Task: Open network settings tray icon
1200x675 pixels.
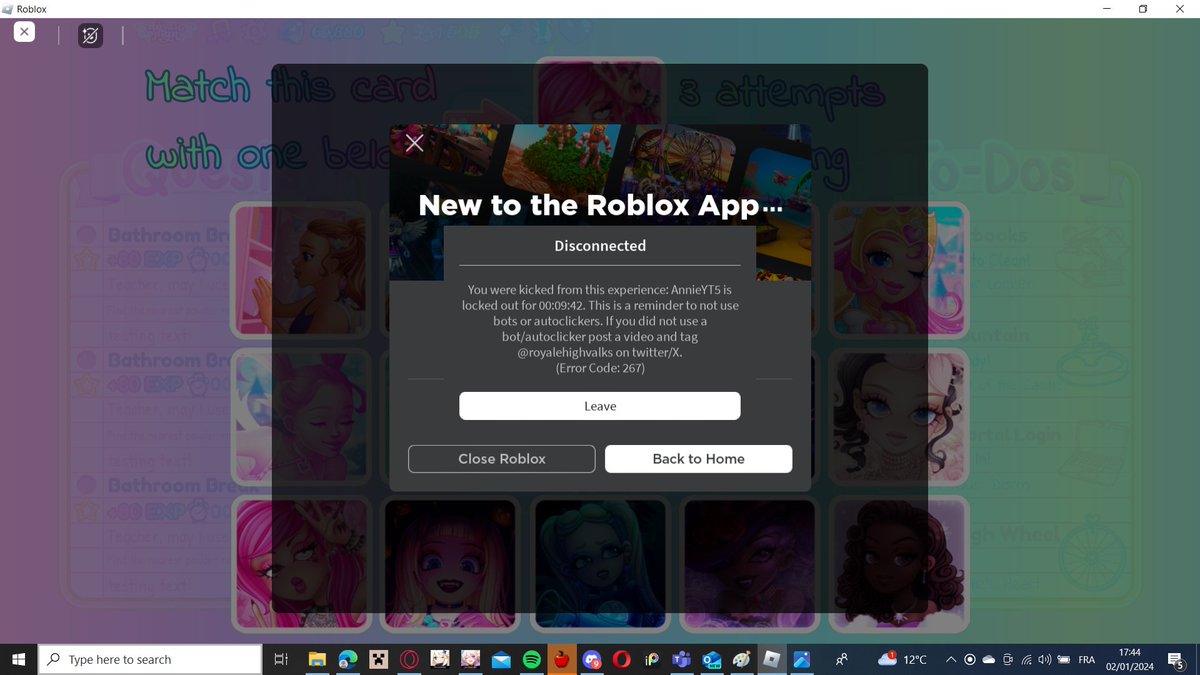Action: [x=1026, y=659]
